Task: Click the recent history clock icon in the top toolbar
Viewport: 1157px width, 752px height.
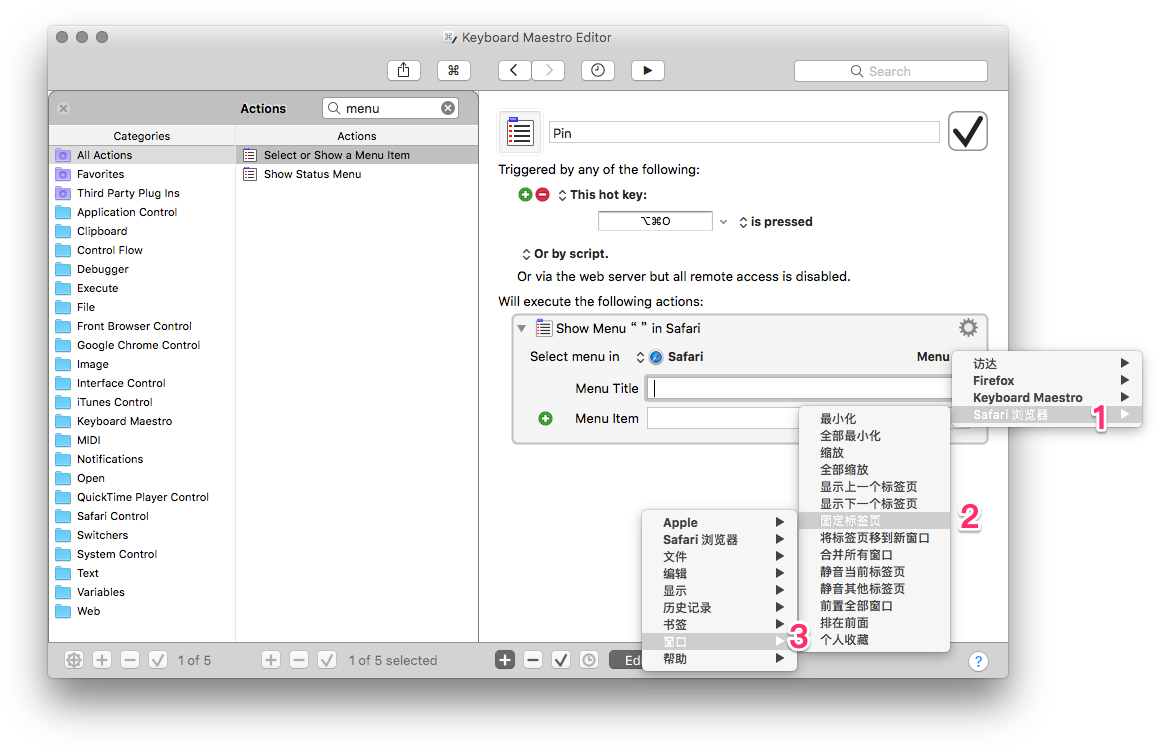Action: tap(598, 70)
